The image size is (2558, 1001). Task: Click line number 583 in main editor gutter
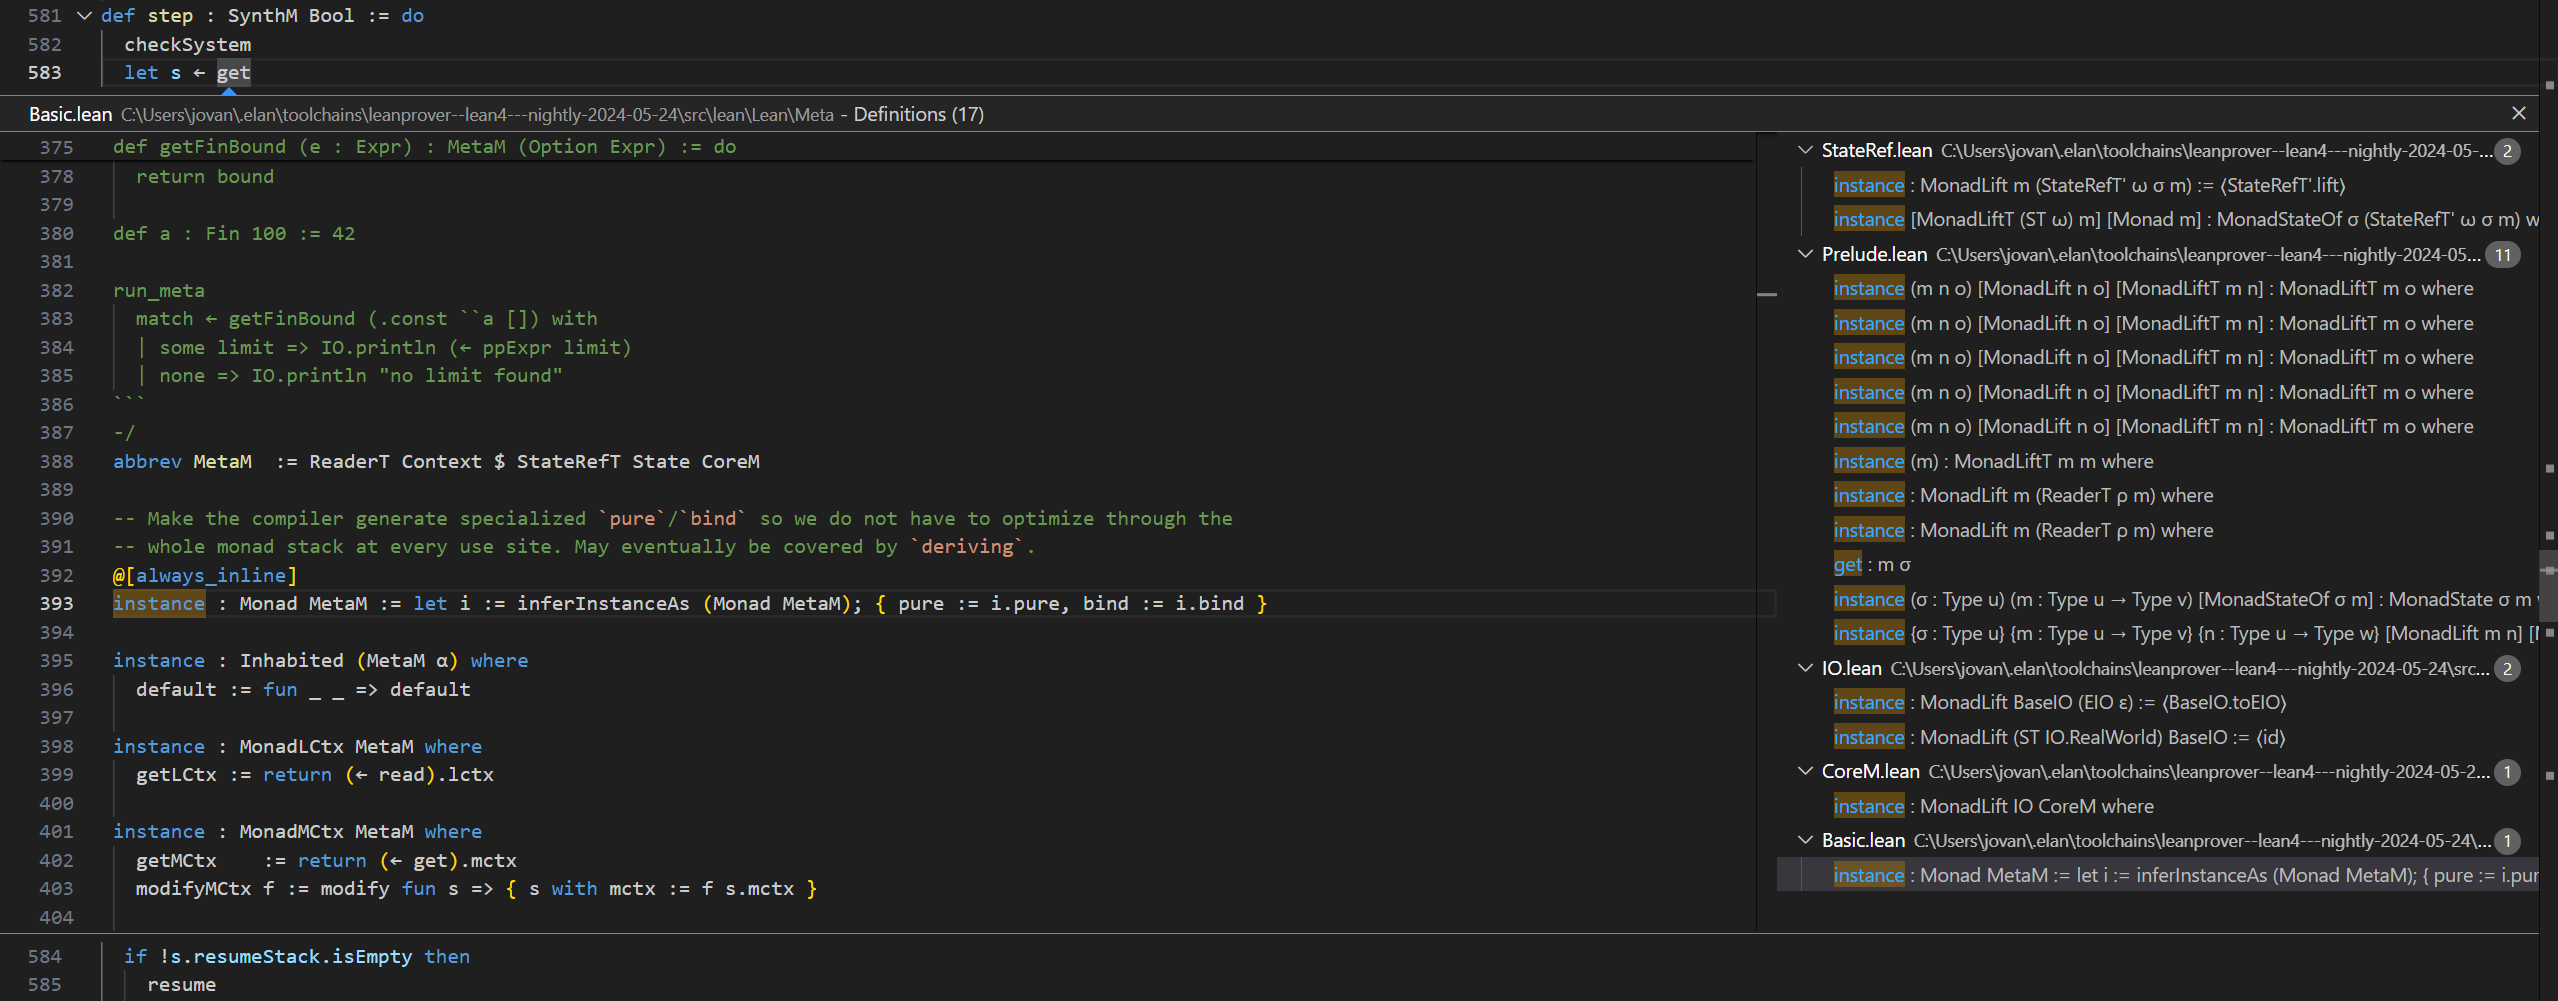(x=44, y=73)
